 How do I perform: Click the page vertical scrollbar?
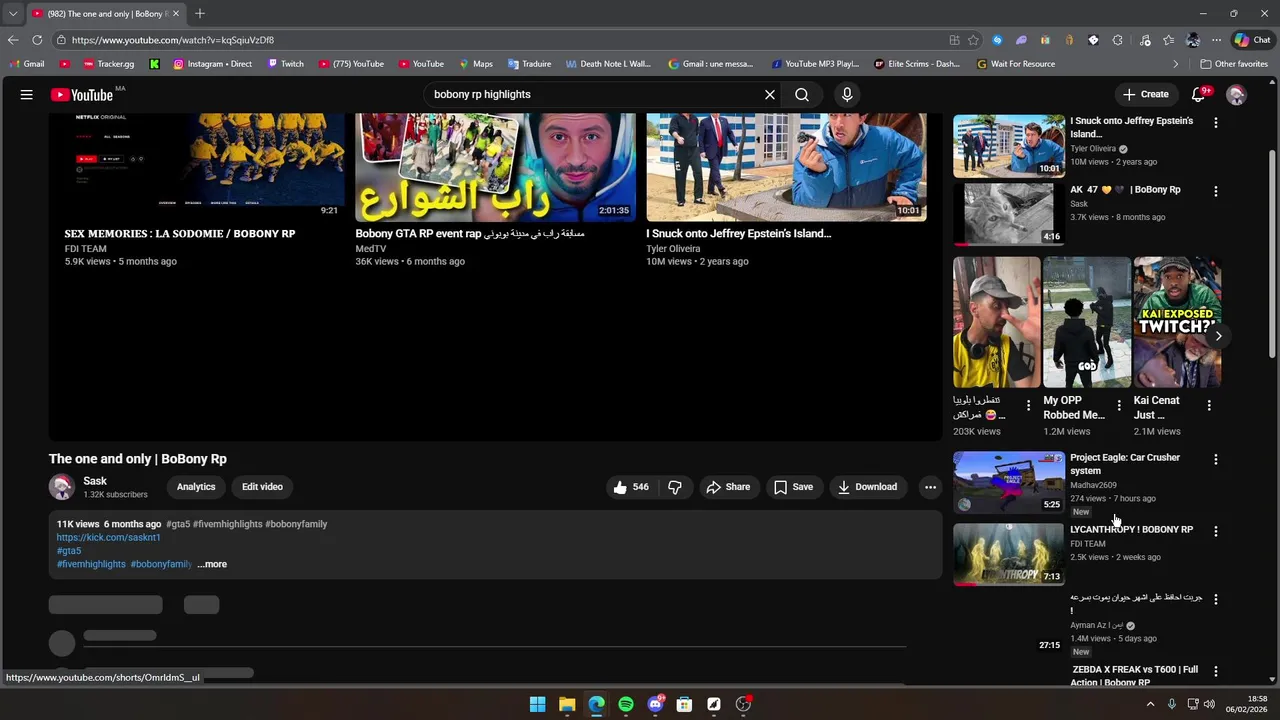(1273, 252)
